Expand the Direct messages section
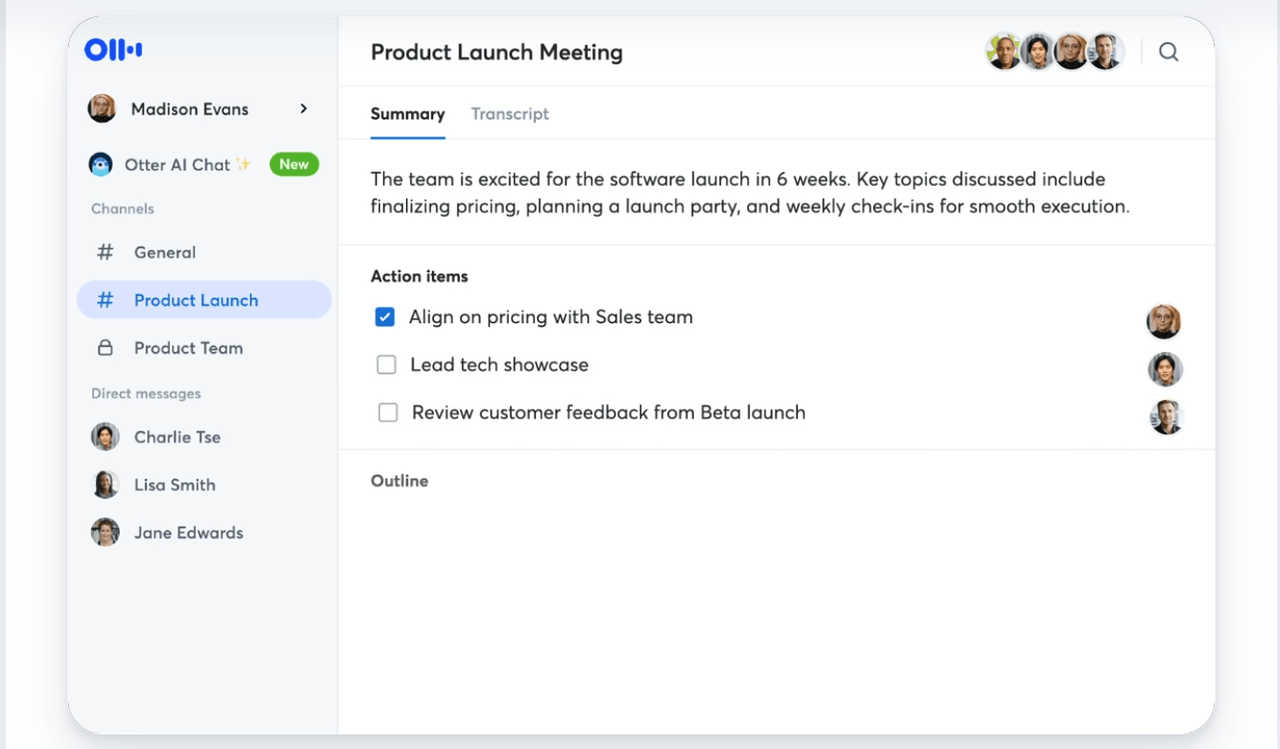 [x=145, y=393]
